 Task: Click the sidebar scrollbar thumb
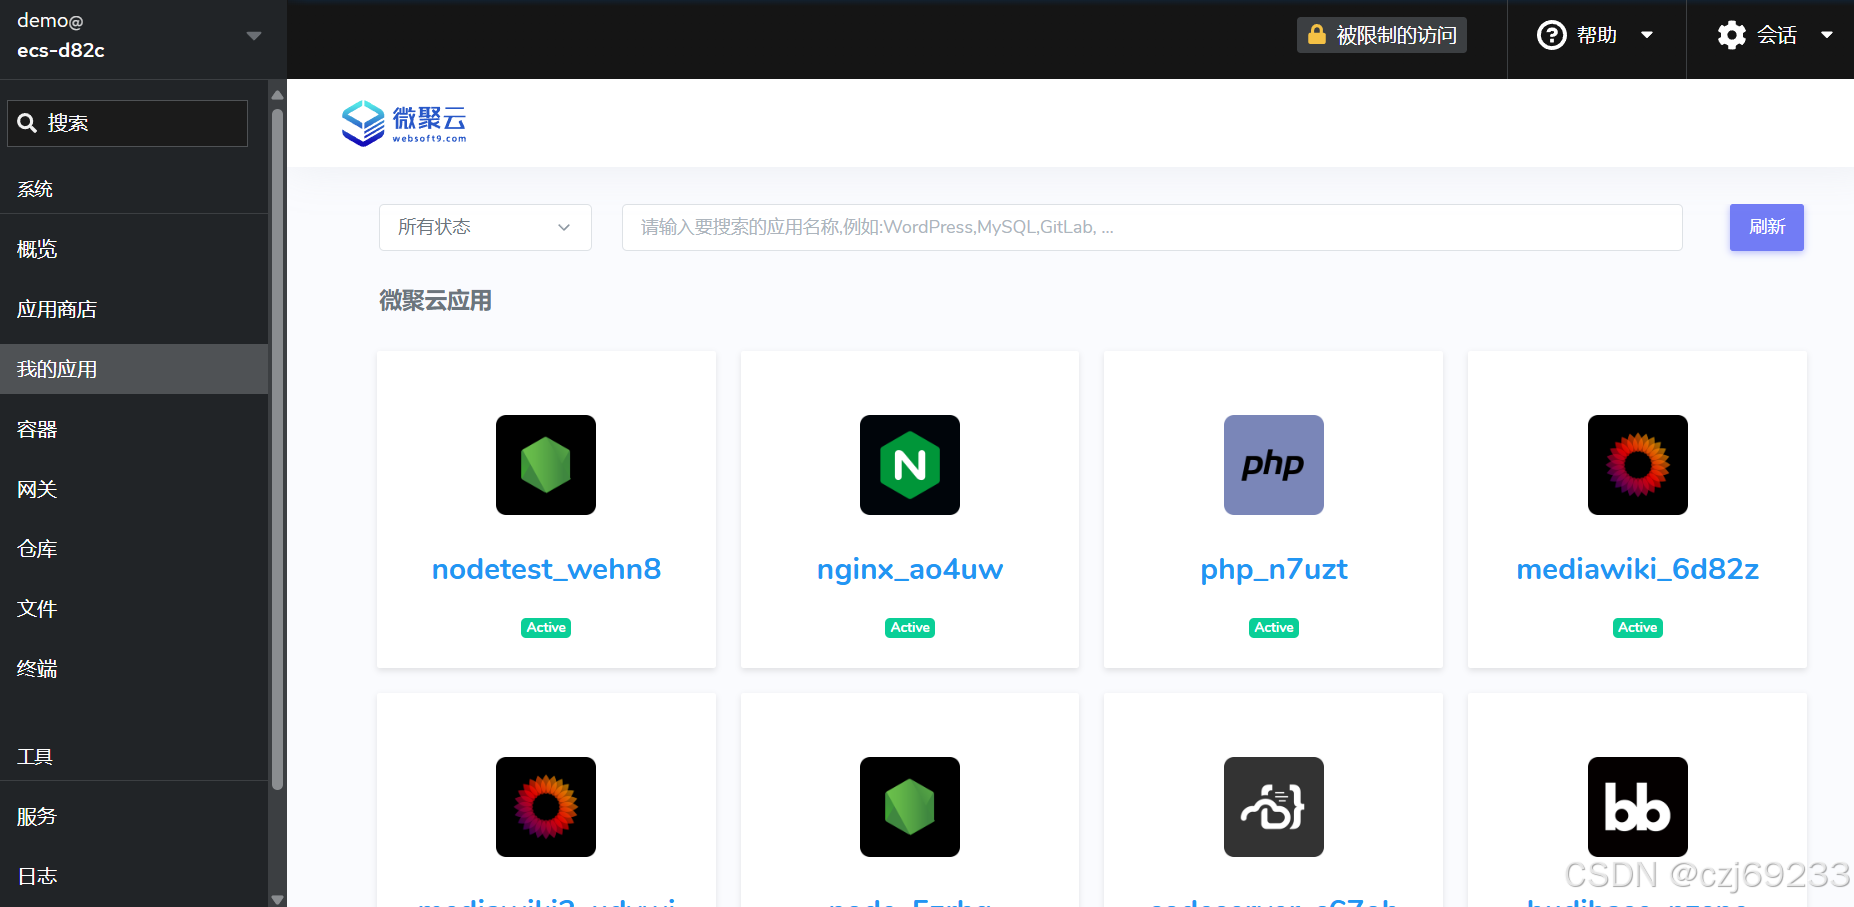[277, 450]
